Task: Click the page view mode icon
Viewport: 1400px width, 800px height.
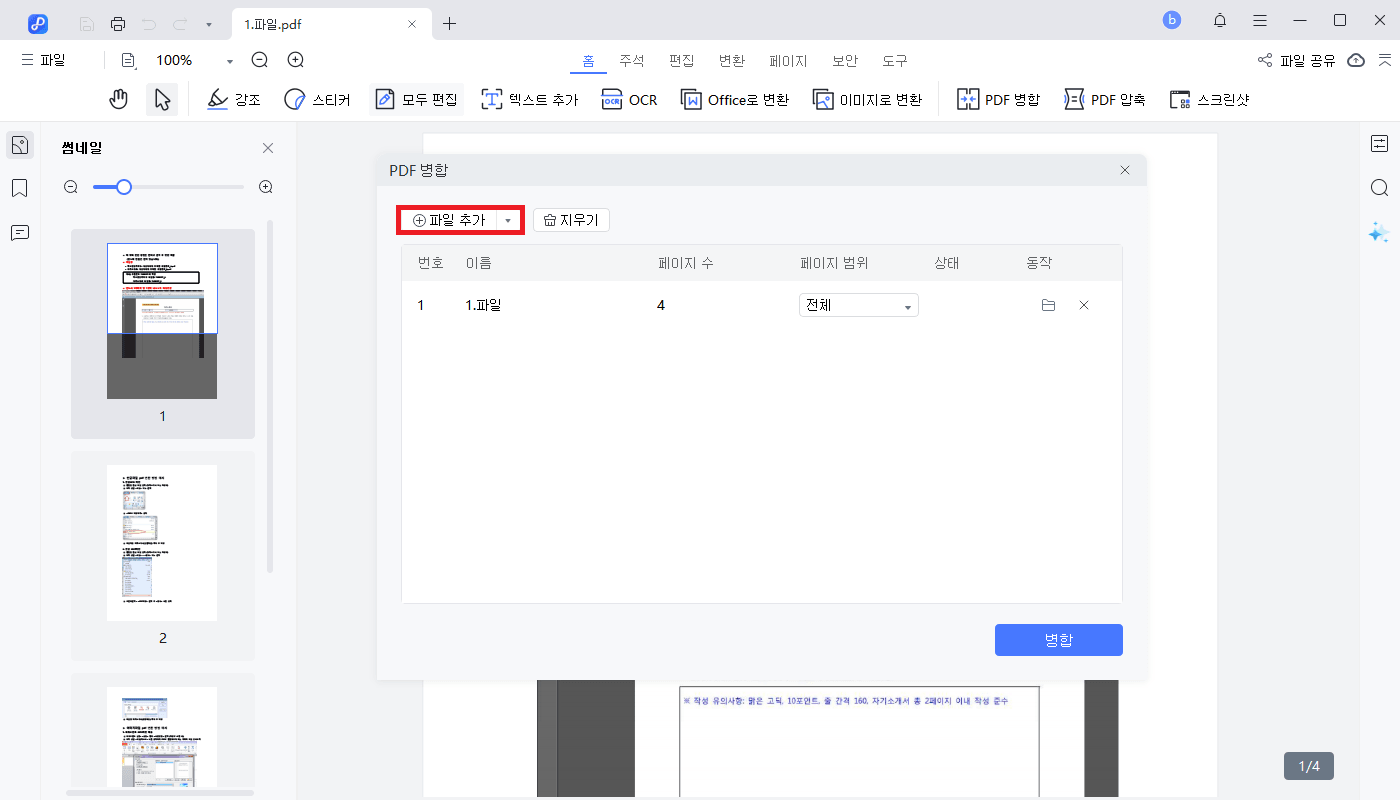Action: click(129, 60)
